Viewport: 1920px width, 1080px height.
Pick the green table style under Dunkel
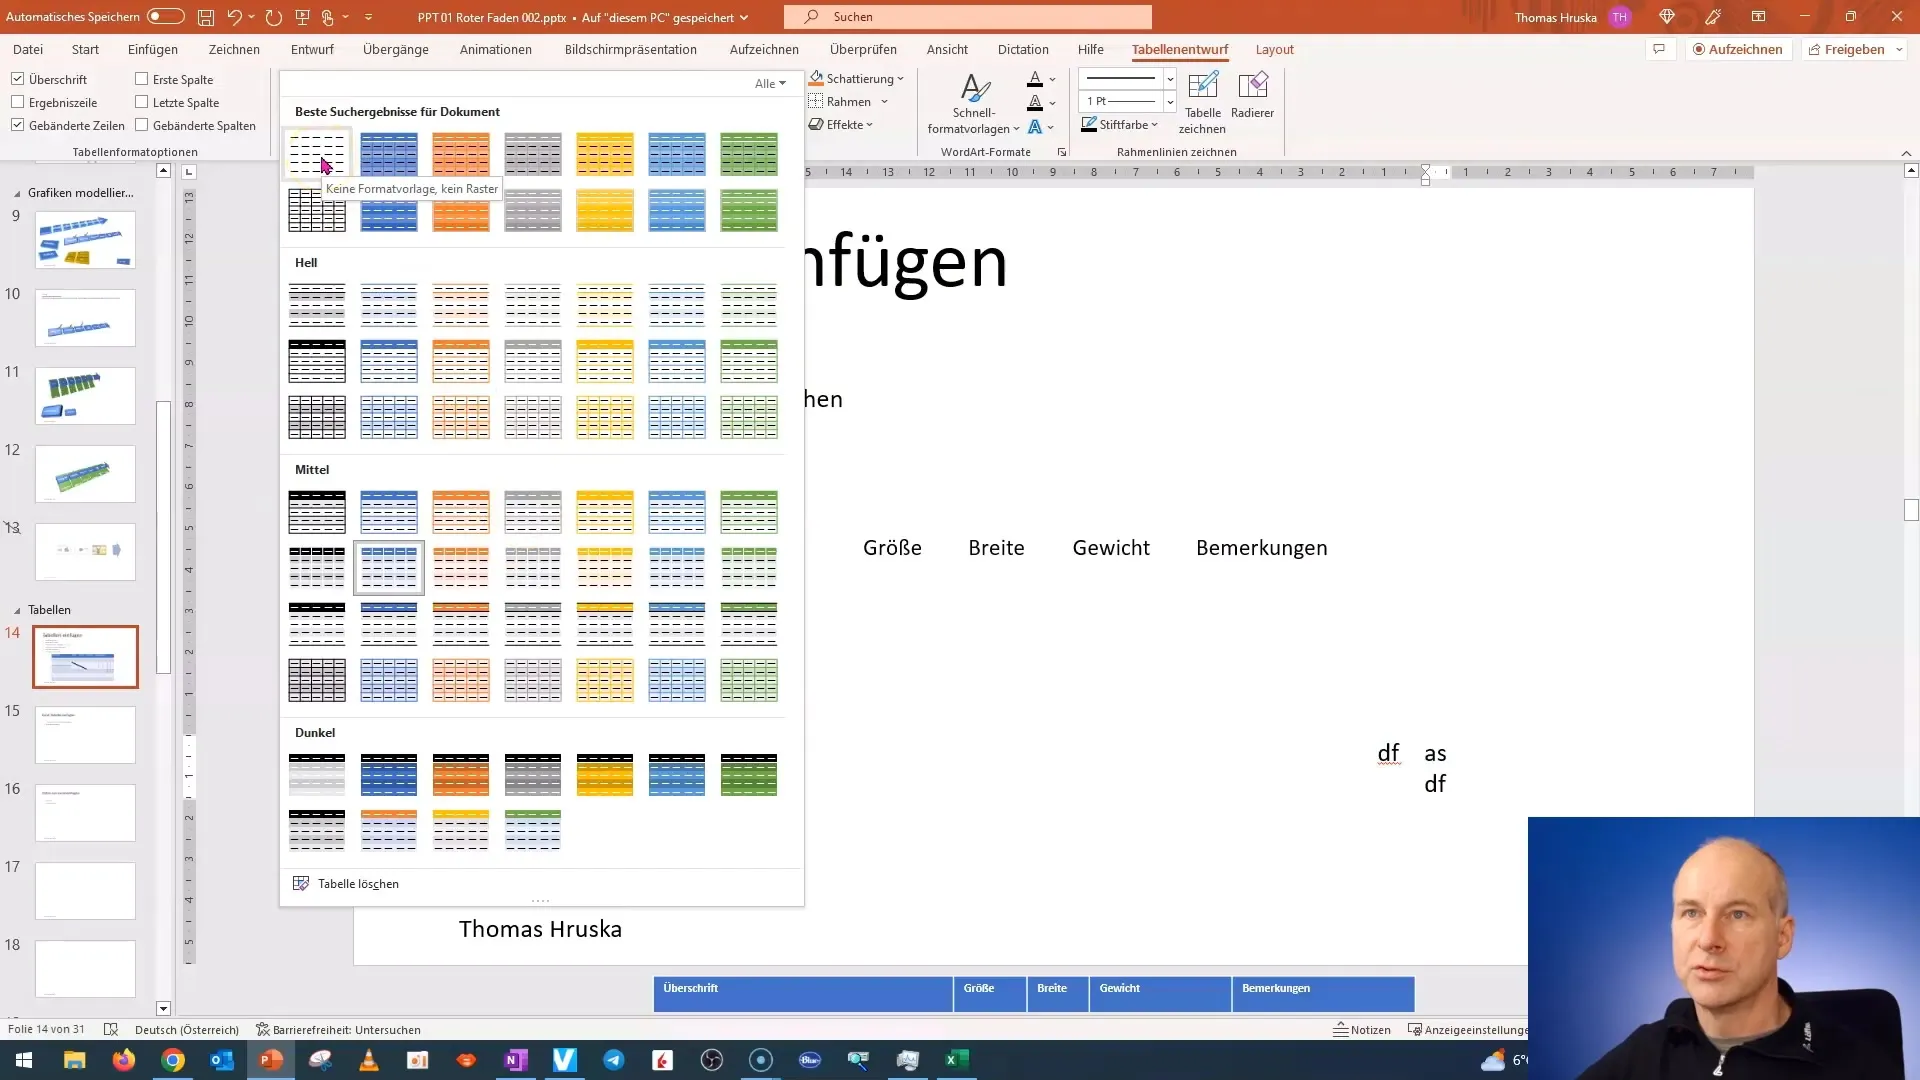tap(749, 775)
